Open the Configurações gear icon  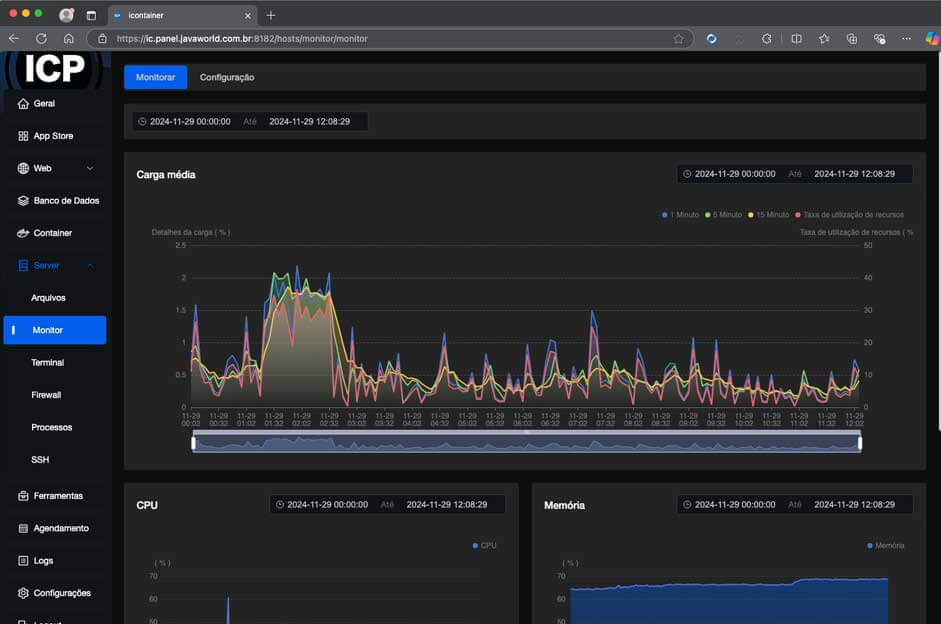(x=22, y=593)
